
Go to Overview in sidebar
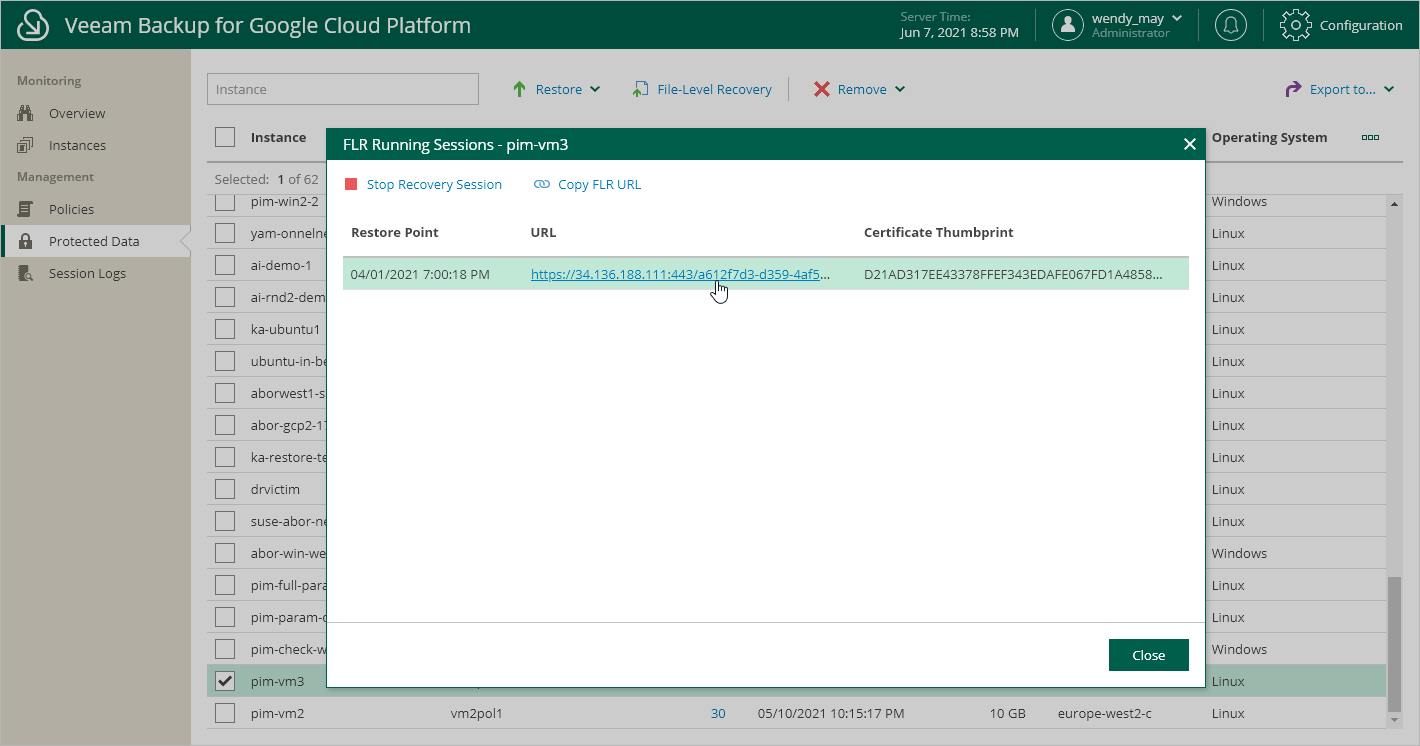[x=77, y=113]
